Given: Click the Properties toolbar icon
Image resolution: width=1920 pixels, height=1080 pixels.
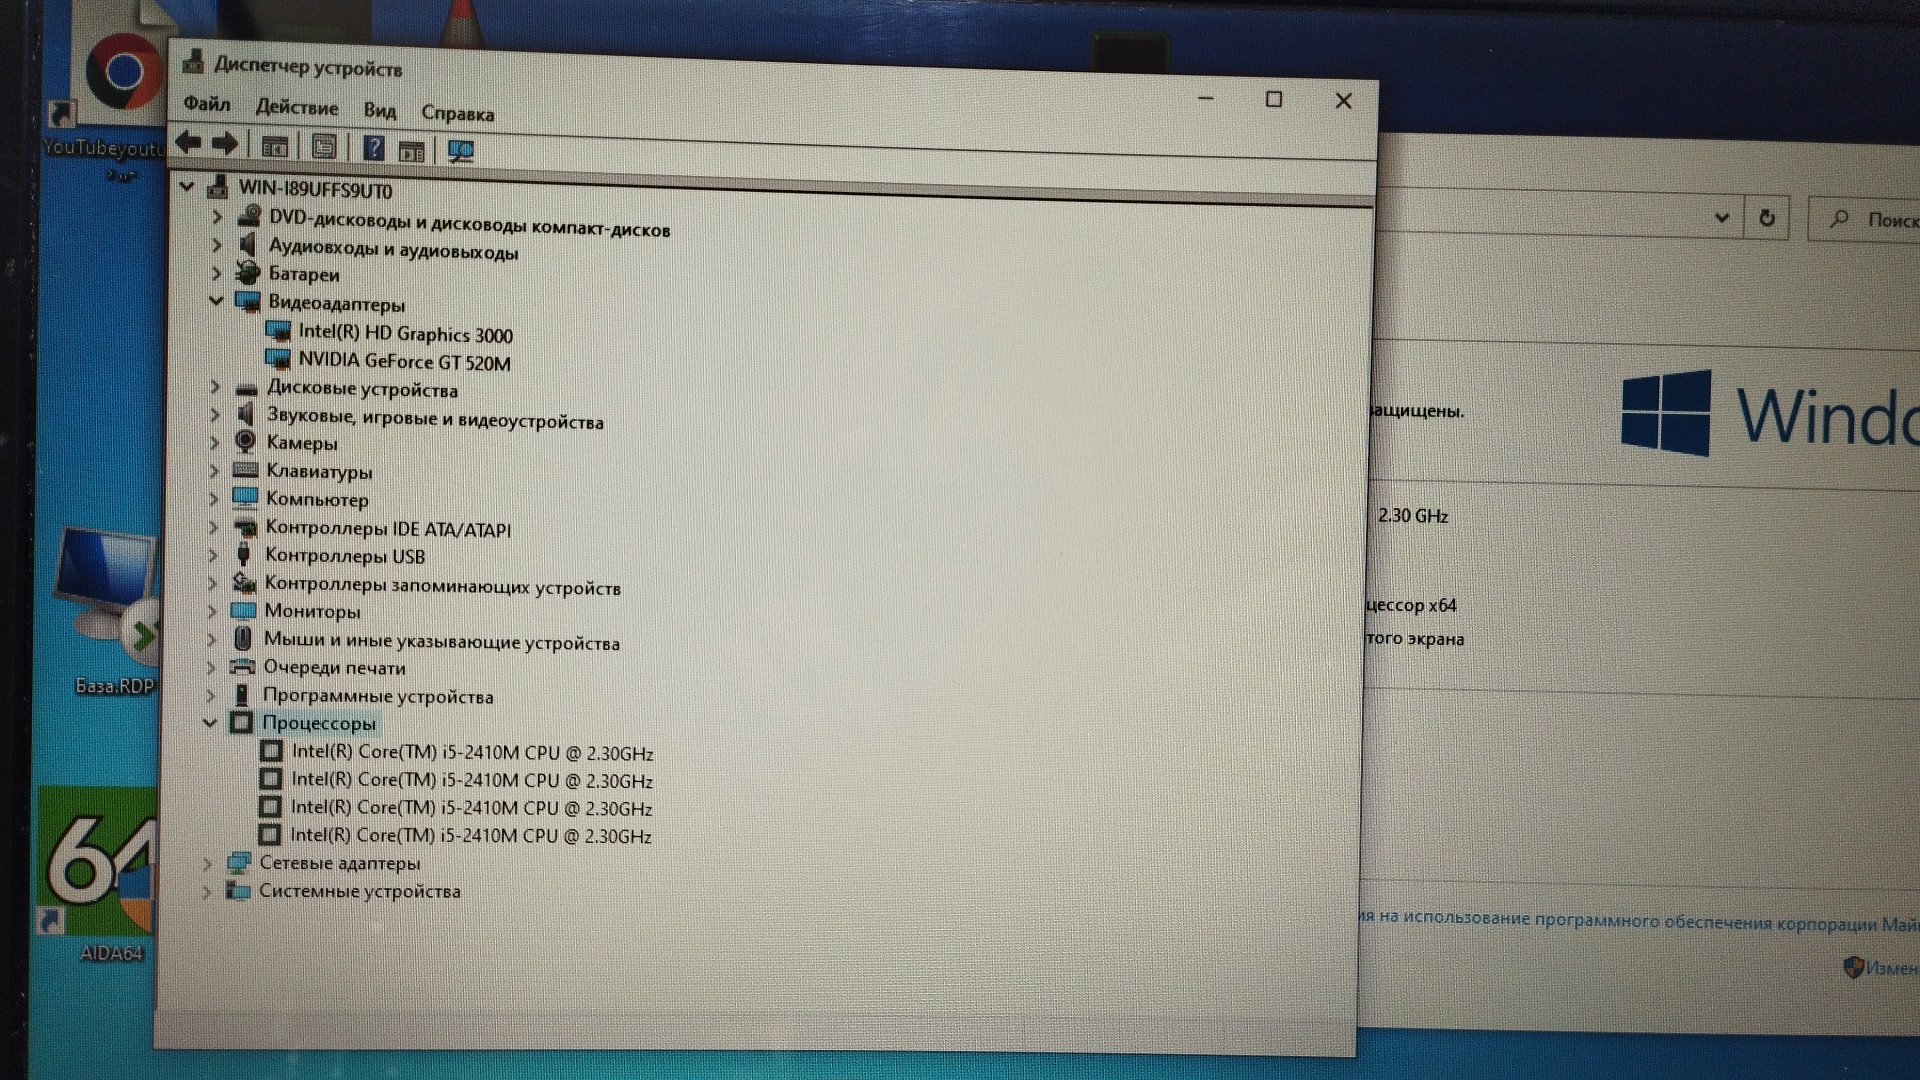Looking at the screenshot, I should pyautogui.click(x=324, y=147).
